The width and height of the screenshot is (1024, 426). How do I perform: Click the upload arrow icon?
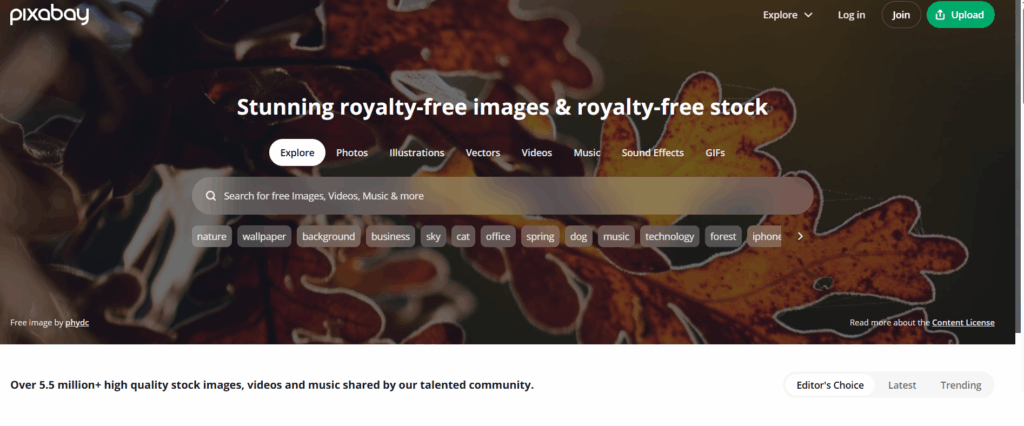[940, 15]
